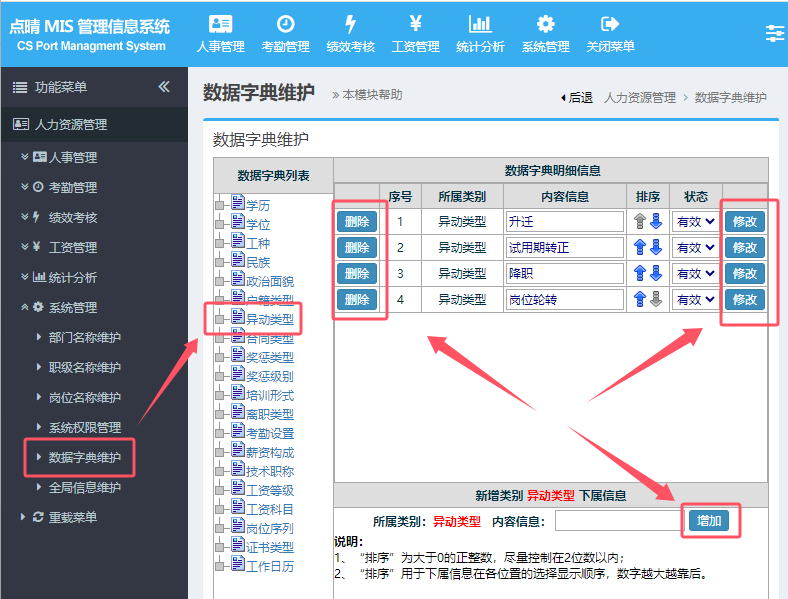Open 考勤管理 clock icon in top bar
The height and width of the screenshot is (599, 788).
(285, 24)
